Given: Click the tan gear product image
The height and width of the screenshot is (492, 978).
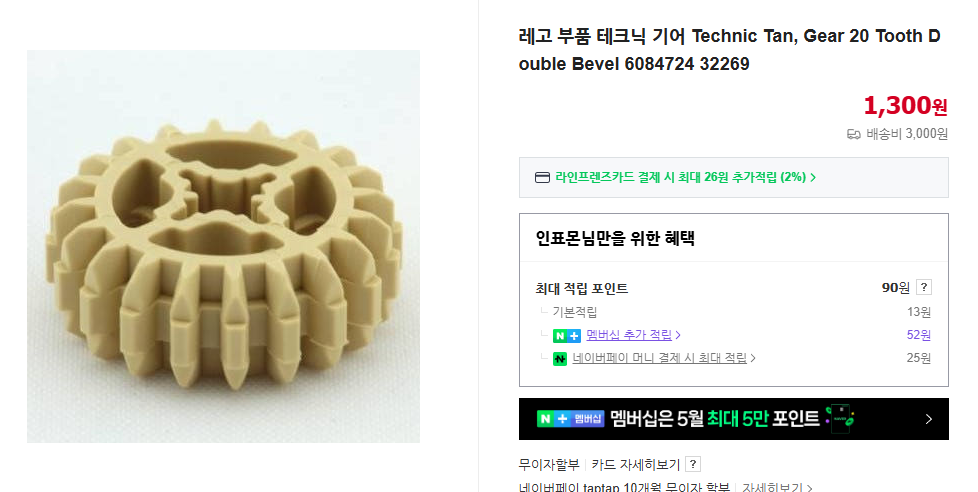Looking at the screenshot, I should [223, 246].
